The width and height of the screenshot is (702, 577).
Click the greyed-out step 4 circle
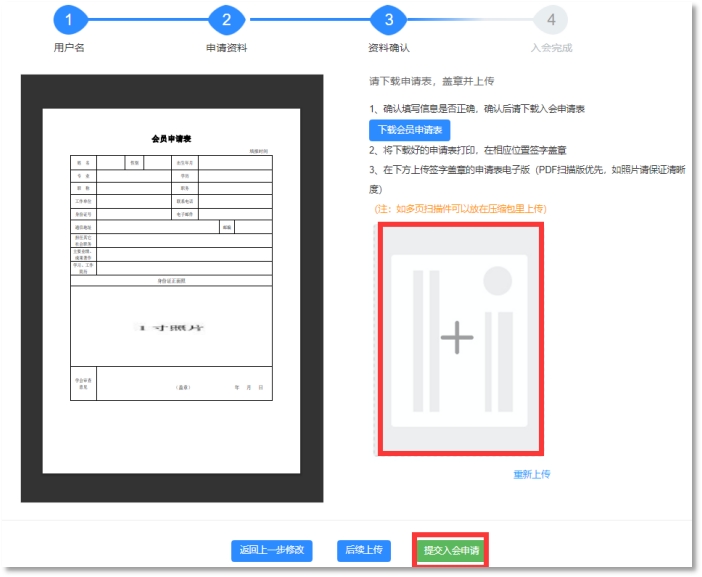point(550,19)
